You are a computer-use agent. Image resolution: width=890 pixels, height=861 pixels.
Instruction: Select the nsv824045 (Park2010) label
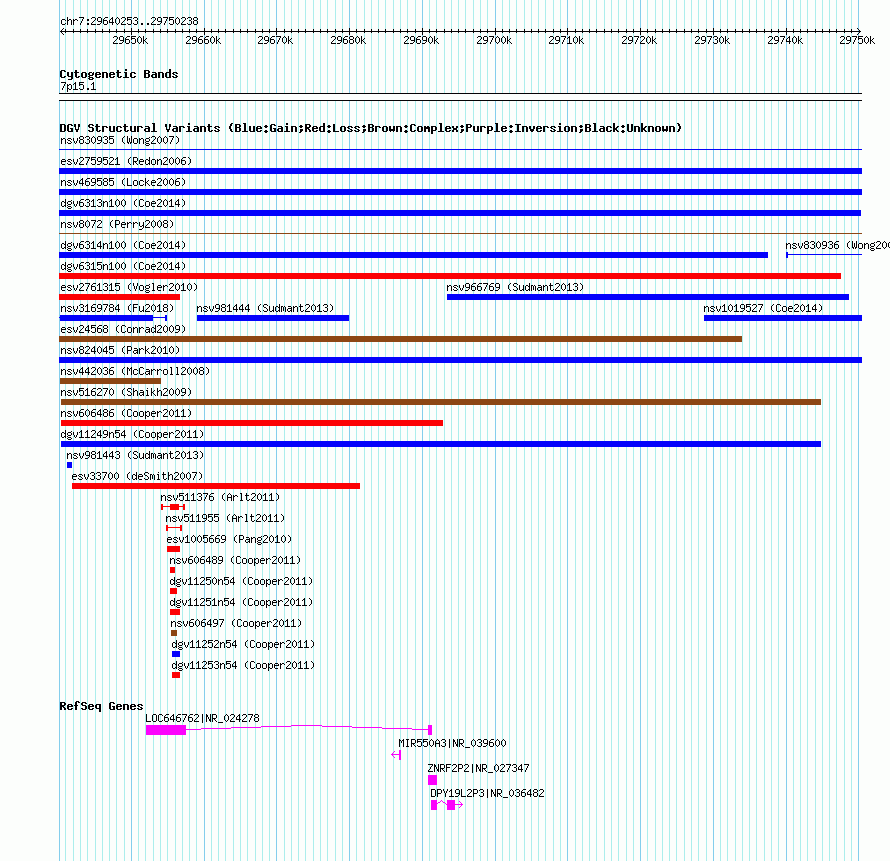tap(120, 350)
